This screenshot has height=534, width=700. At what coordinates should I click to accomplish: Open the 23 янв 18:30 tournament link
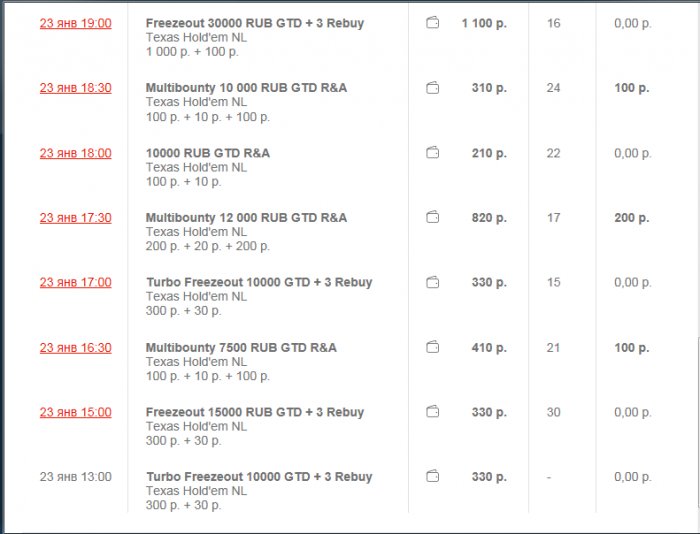pyautogui.click(x=76, y=88)
